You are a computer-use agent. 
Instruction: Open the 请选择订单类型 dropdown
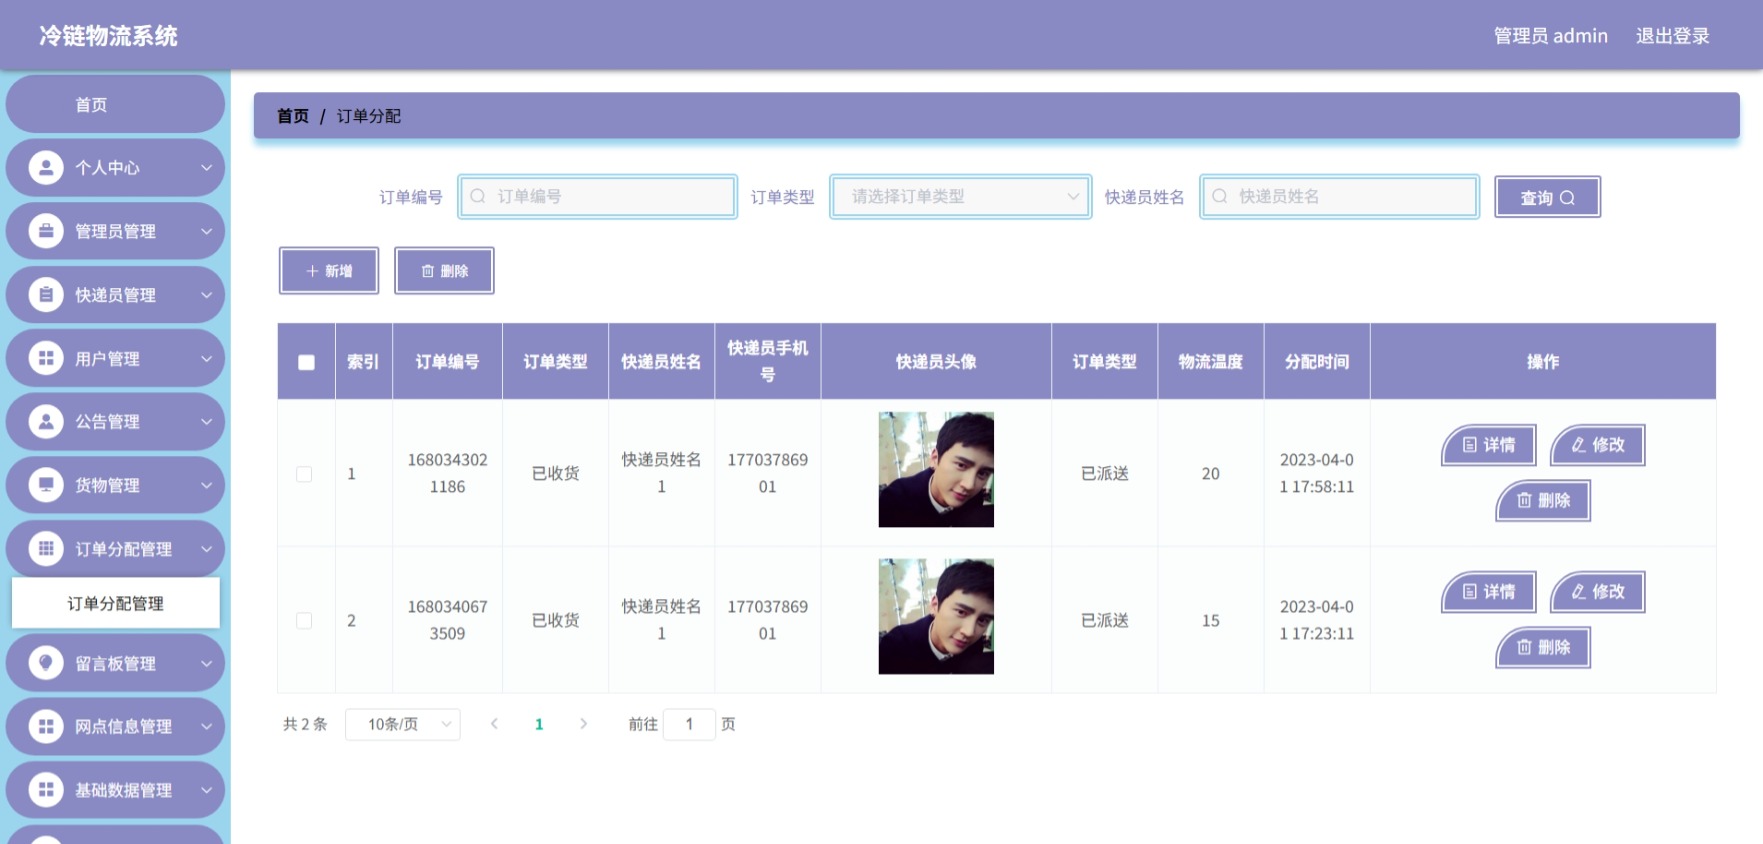coord(960,196)
